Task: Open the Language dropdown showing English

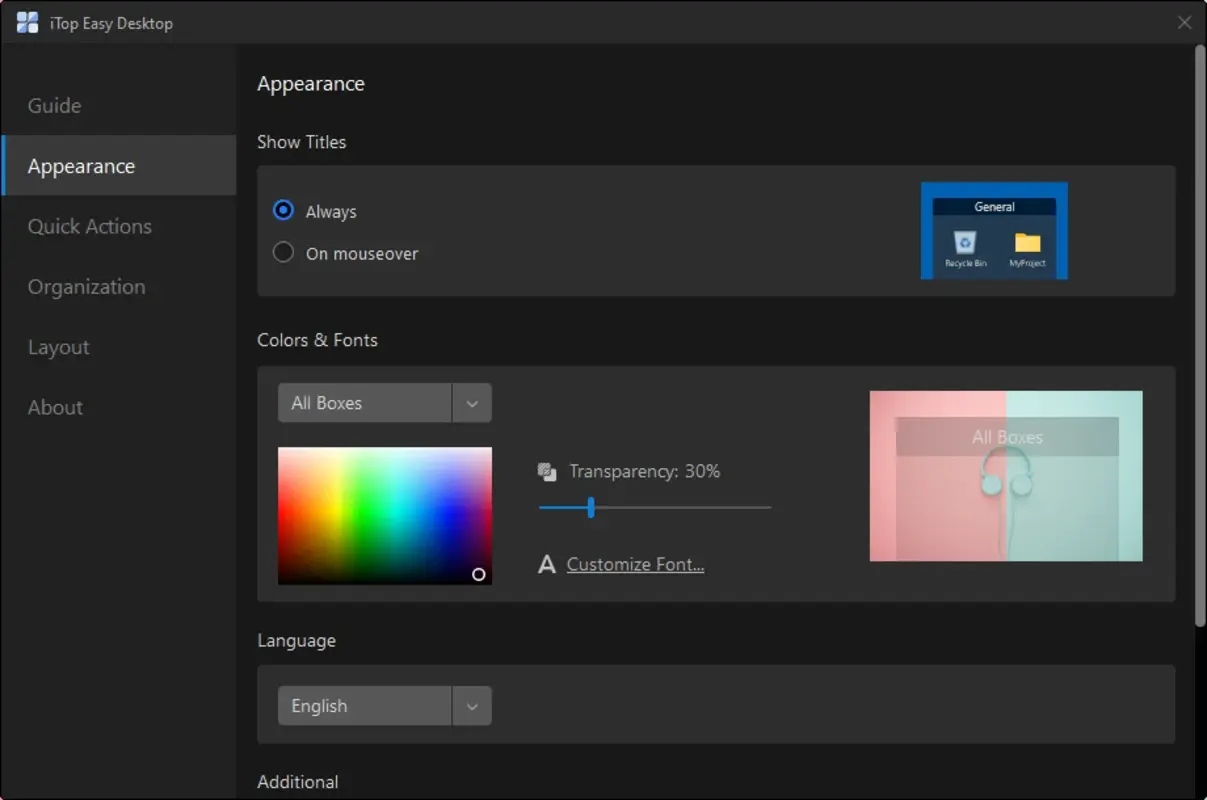Action: 365,705
